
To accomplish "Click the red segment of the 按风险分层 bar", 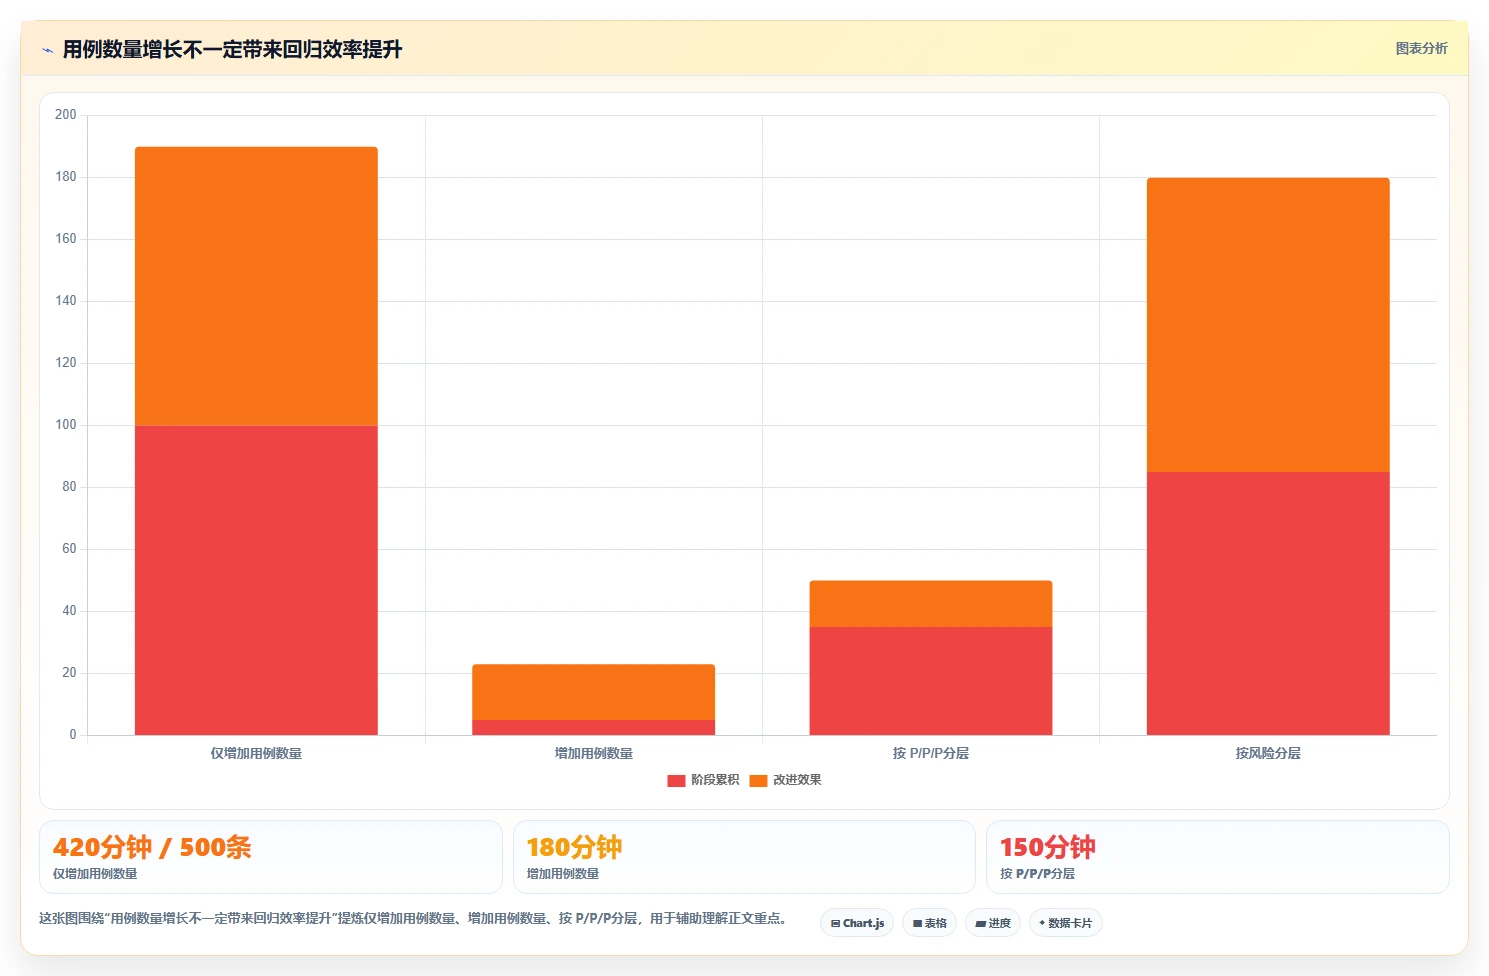I will 1268,603.
